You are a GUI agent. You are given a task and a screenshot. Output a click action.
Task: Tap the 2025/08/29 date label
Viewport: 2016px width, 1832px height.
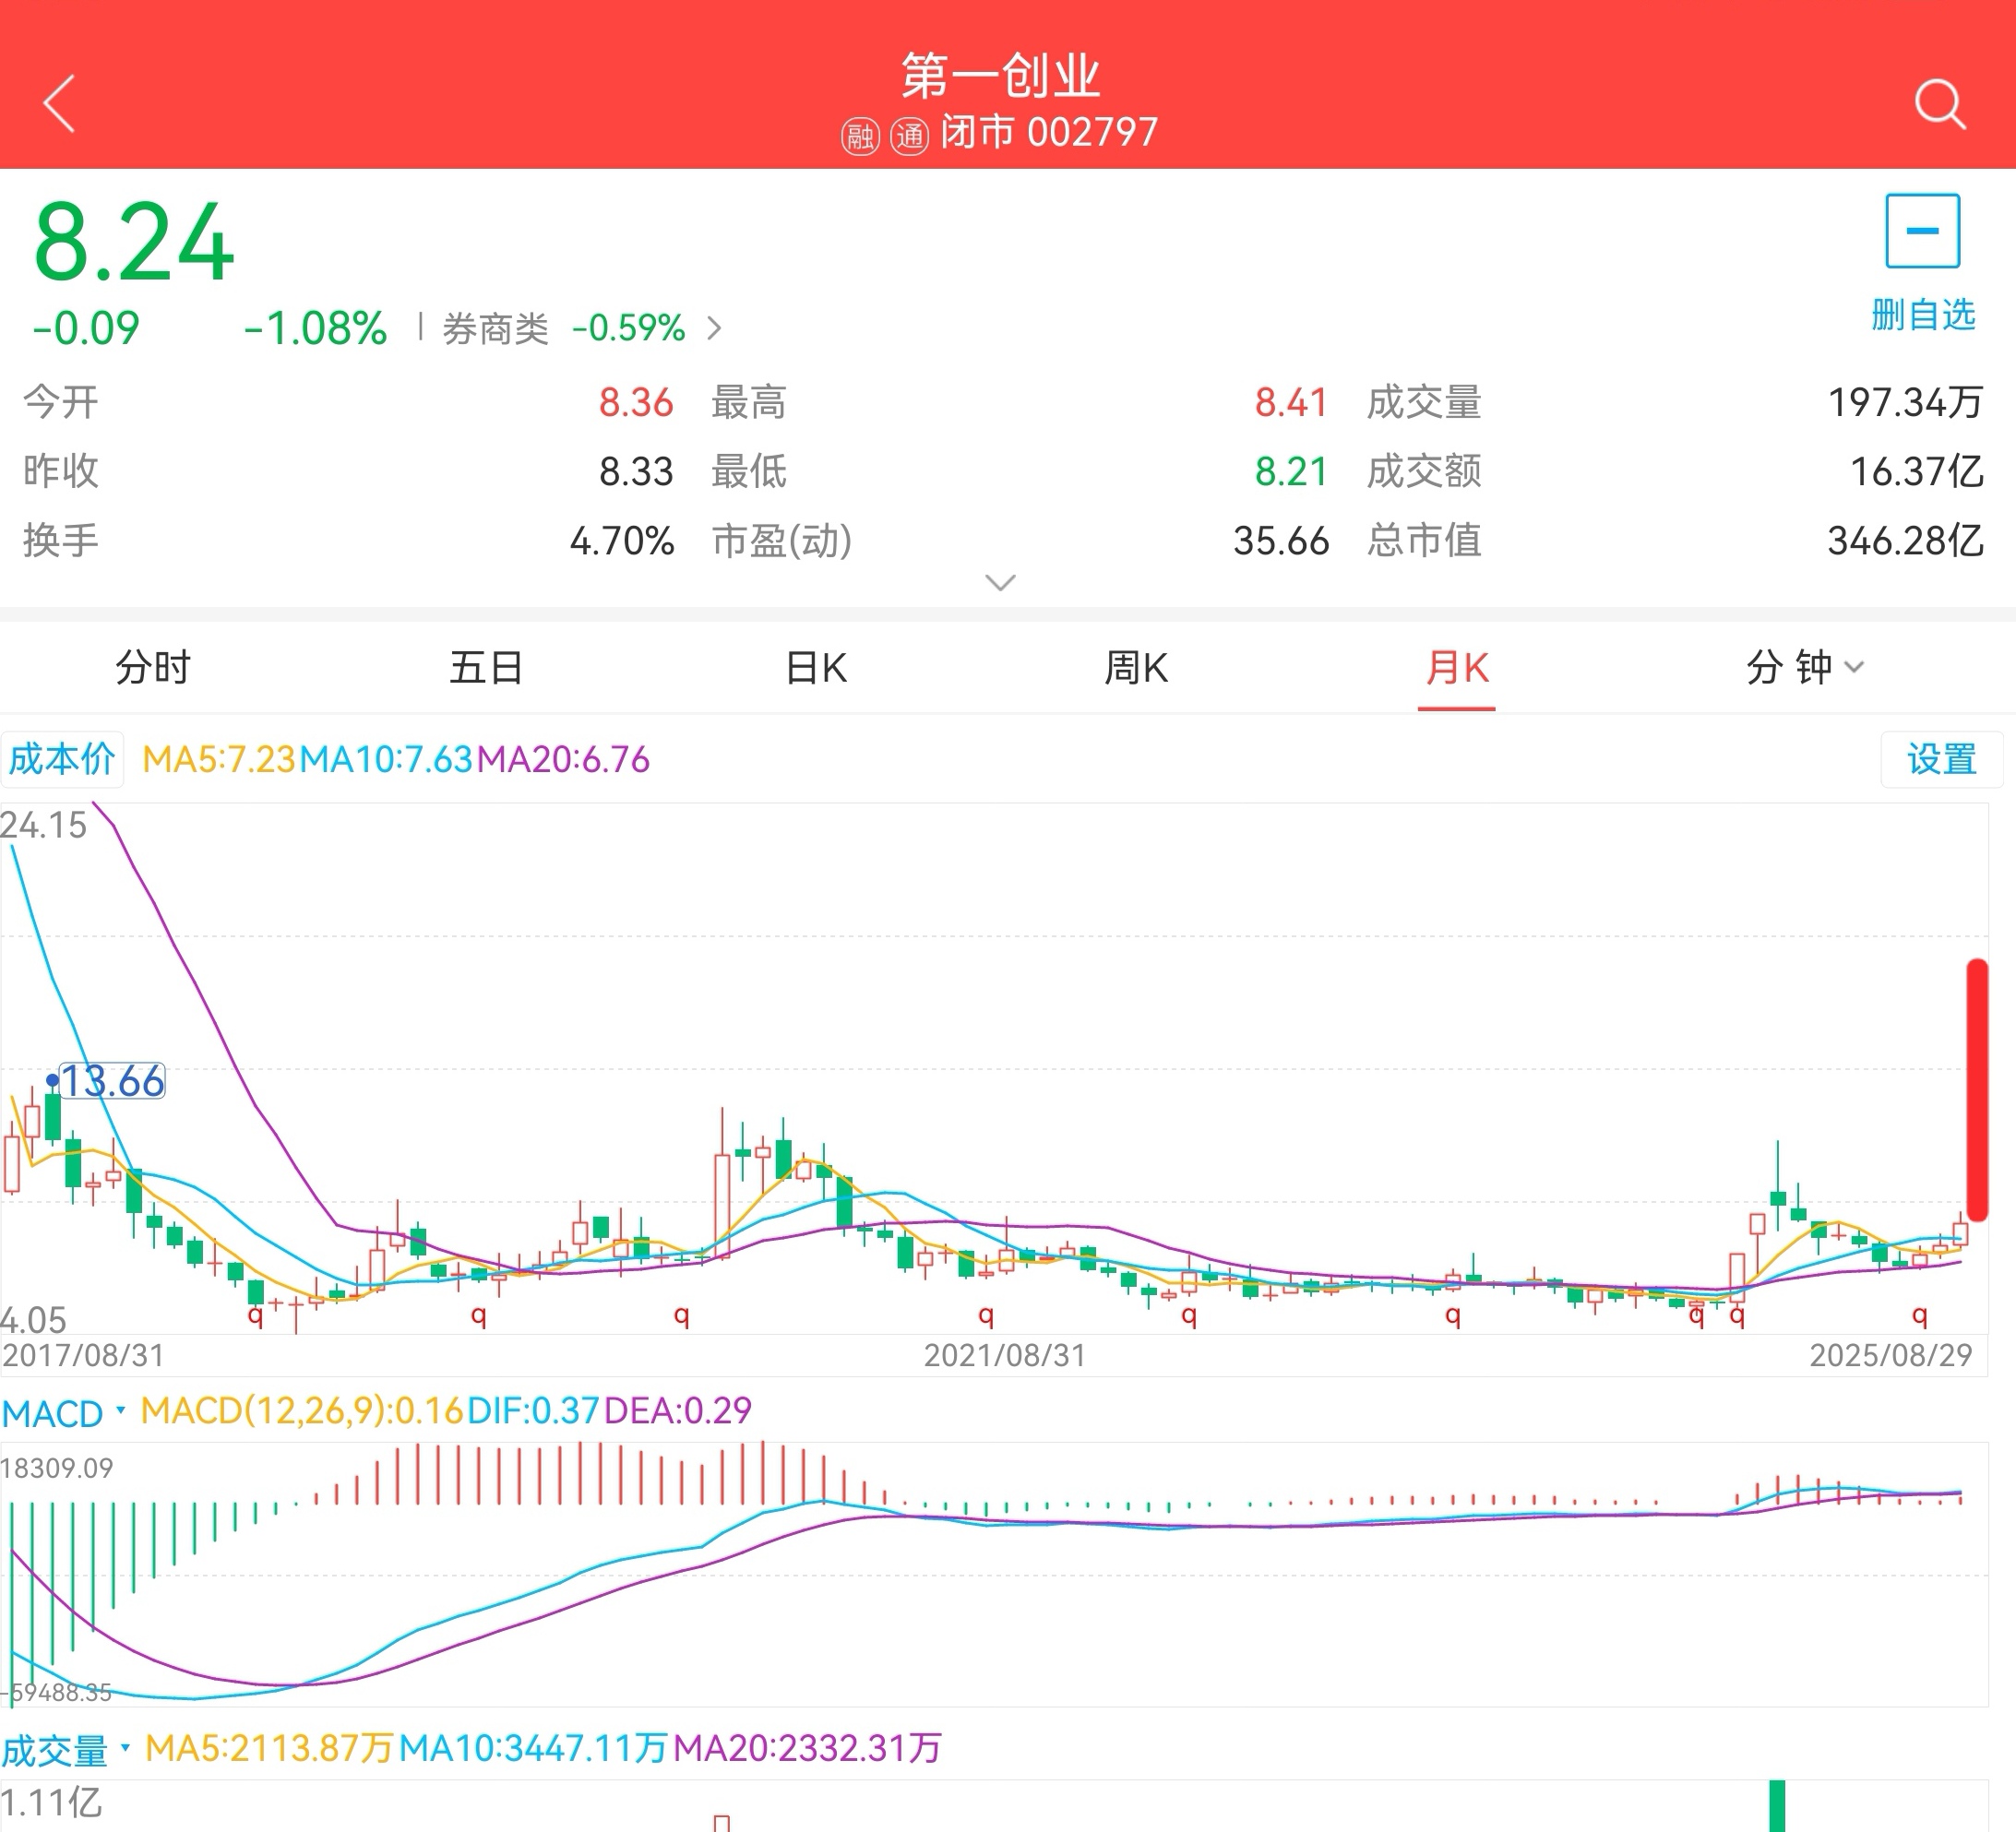(1890, 1355)
